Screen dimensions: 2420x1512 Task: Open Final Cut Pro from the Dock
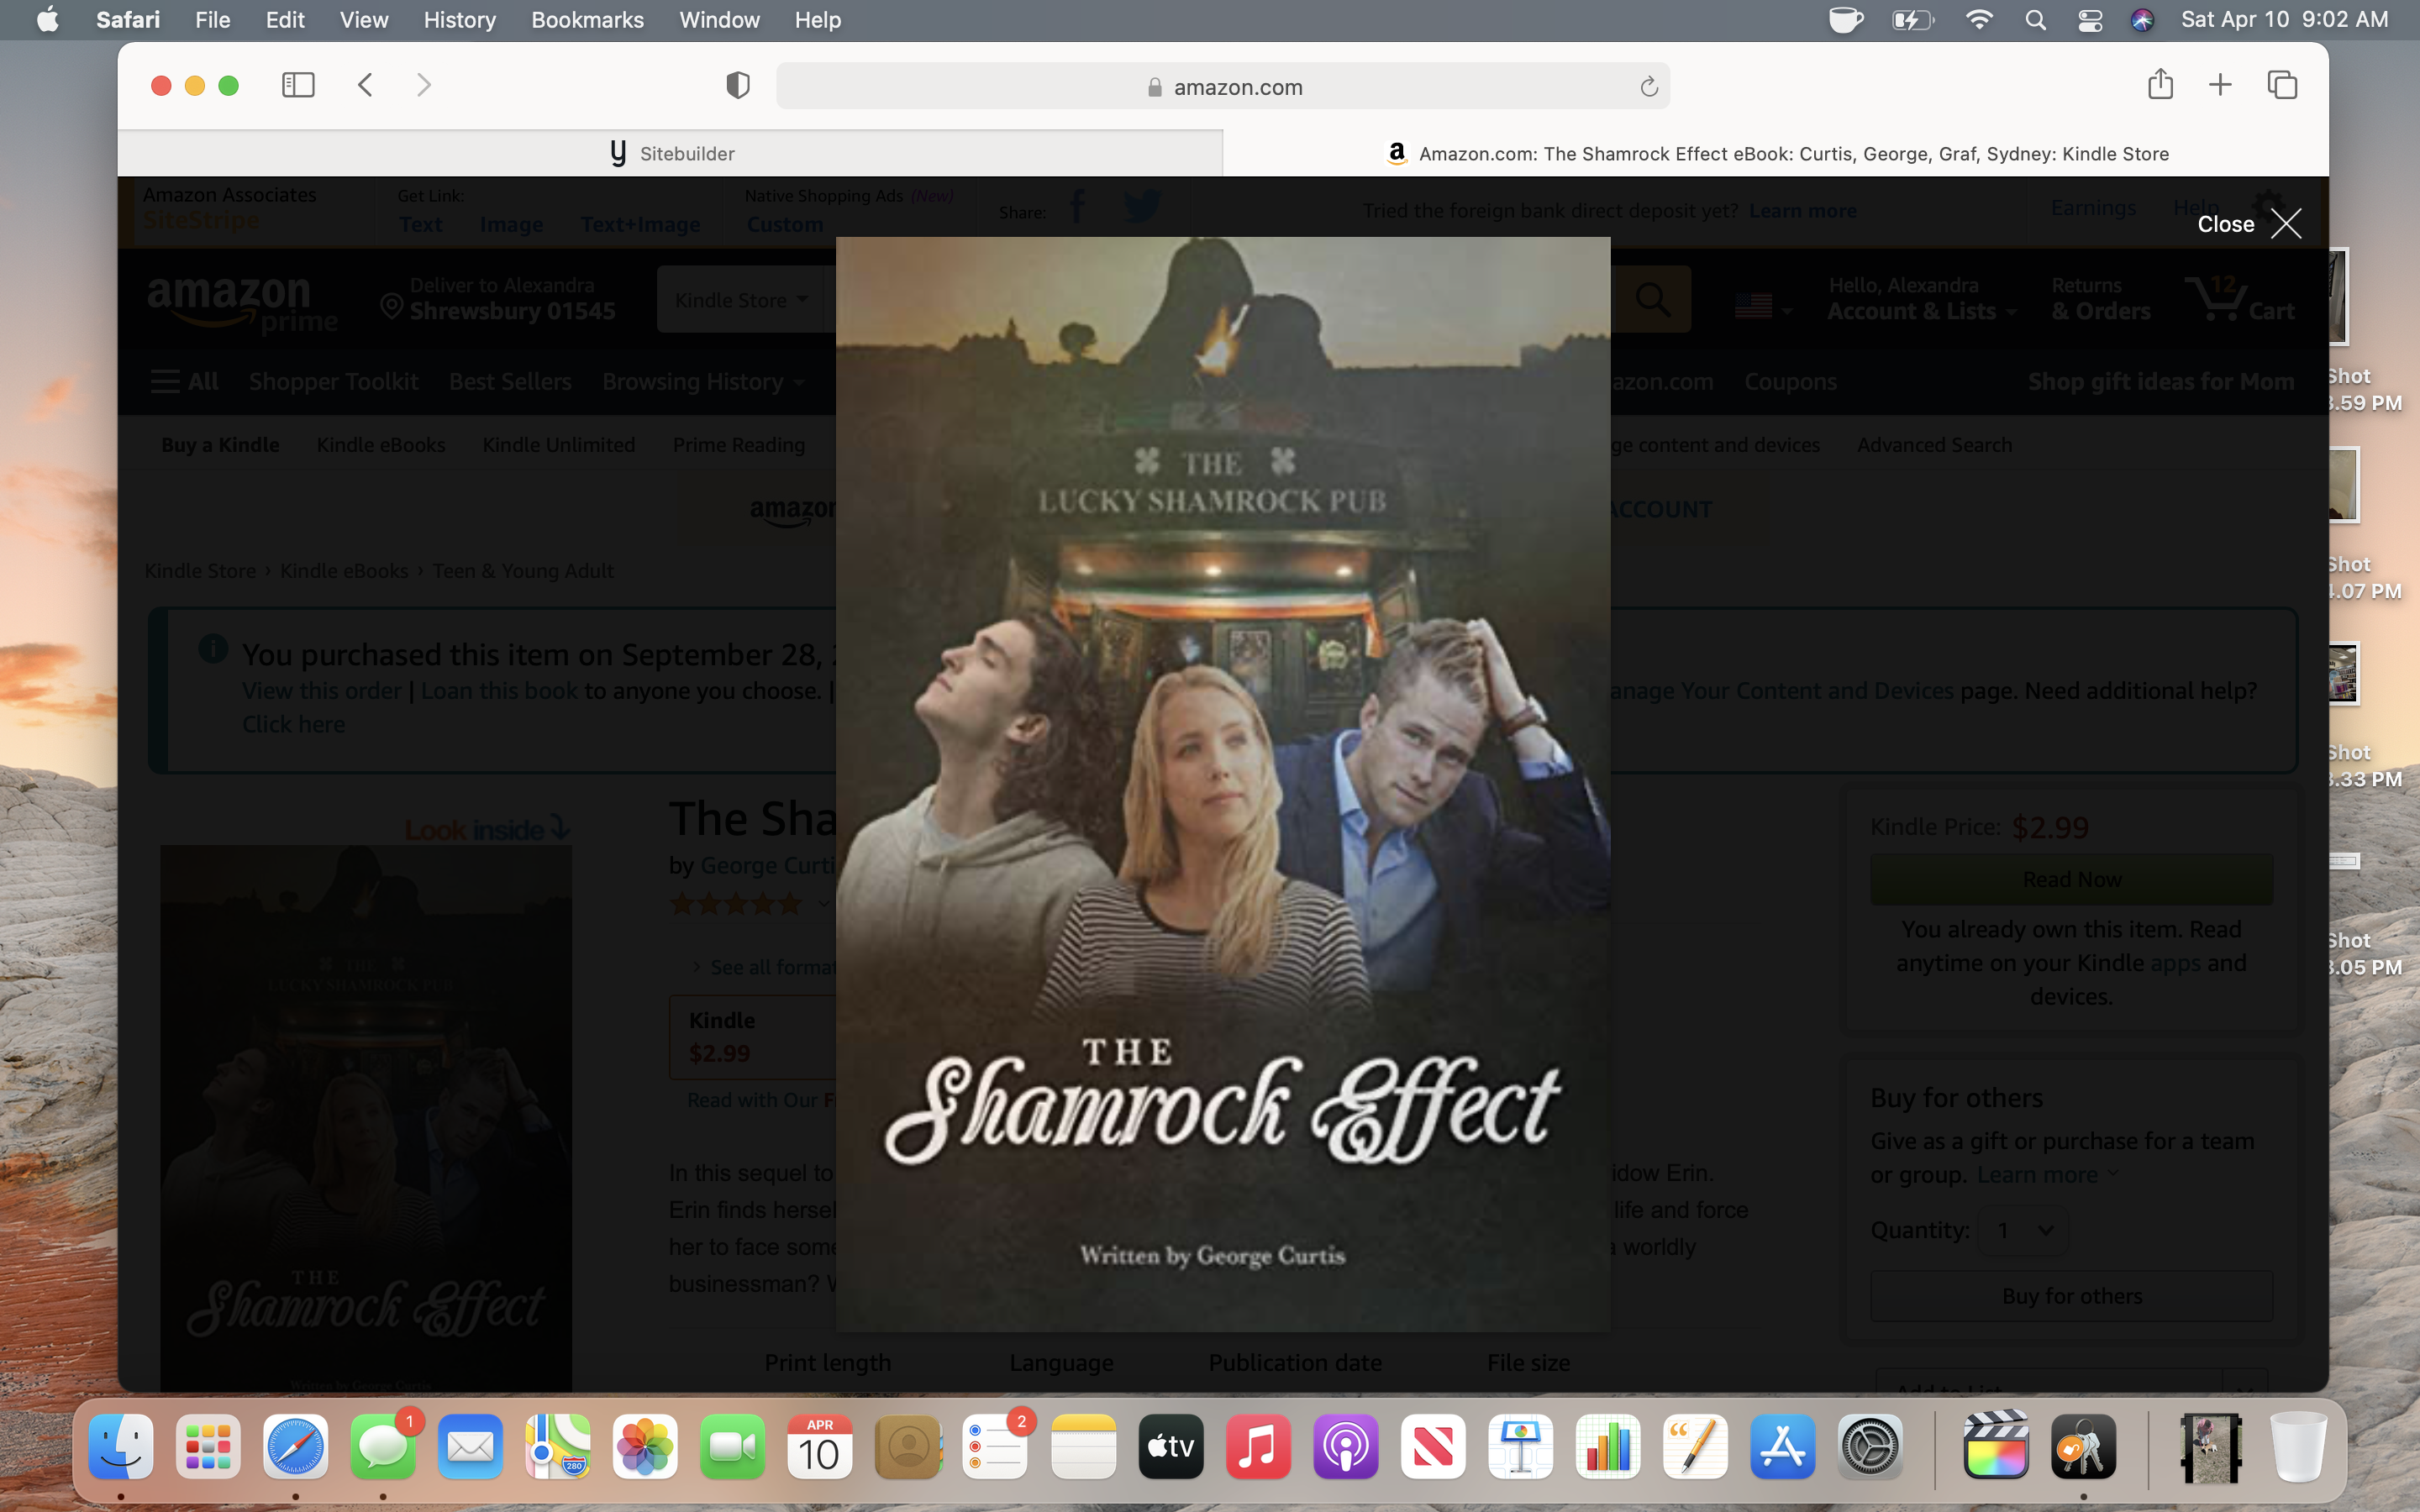tap(1996, 1446)
